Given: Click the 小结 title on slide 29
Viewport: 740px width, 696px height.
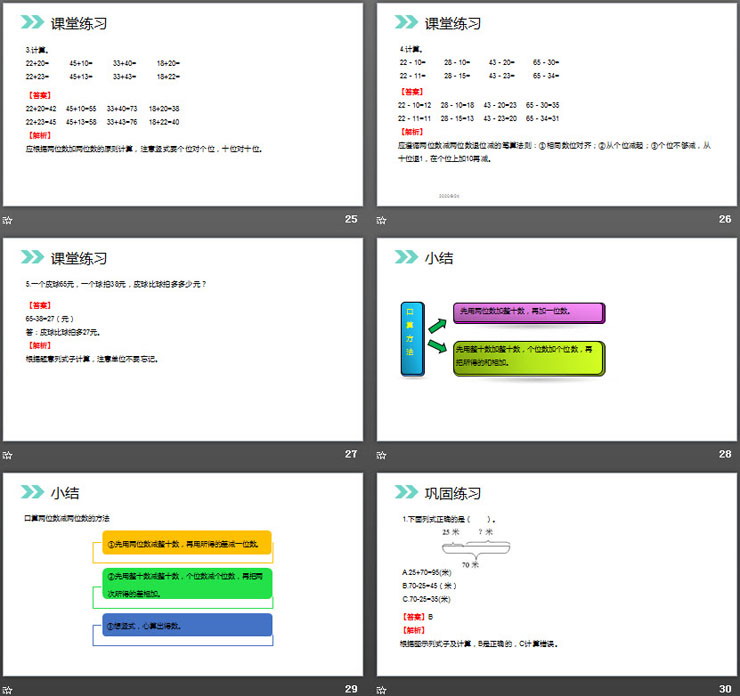Looking at the screenshot, I should [x=65, y=493].
